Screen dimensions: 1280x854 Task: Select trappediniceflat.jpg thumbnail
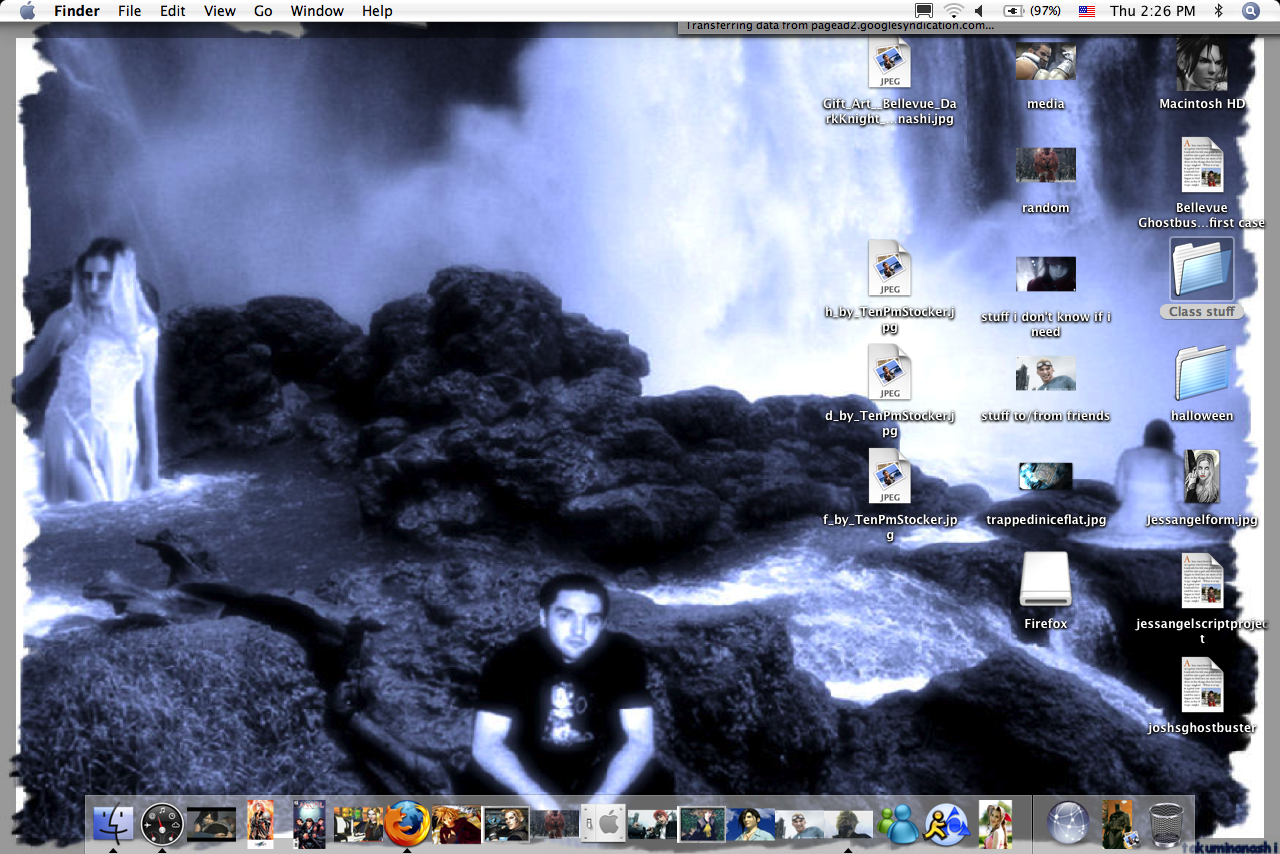[x=1045, y=477]
